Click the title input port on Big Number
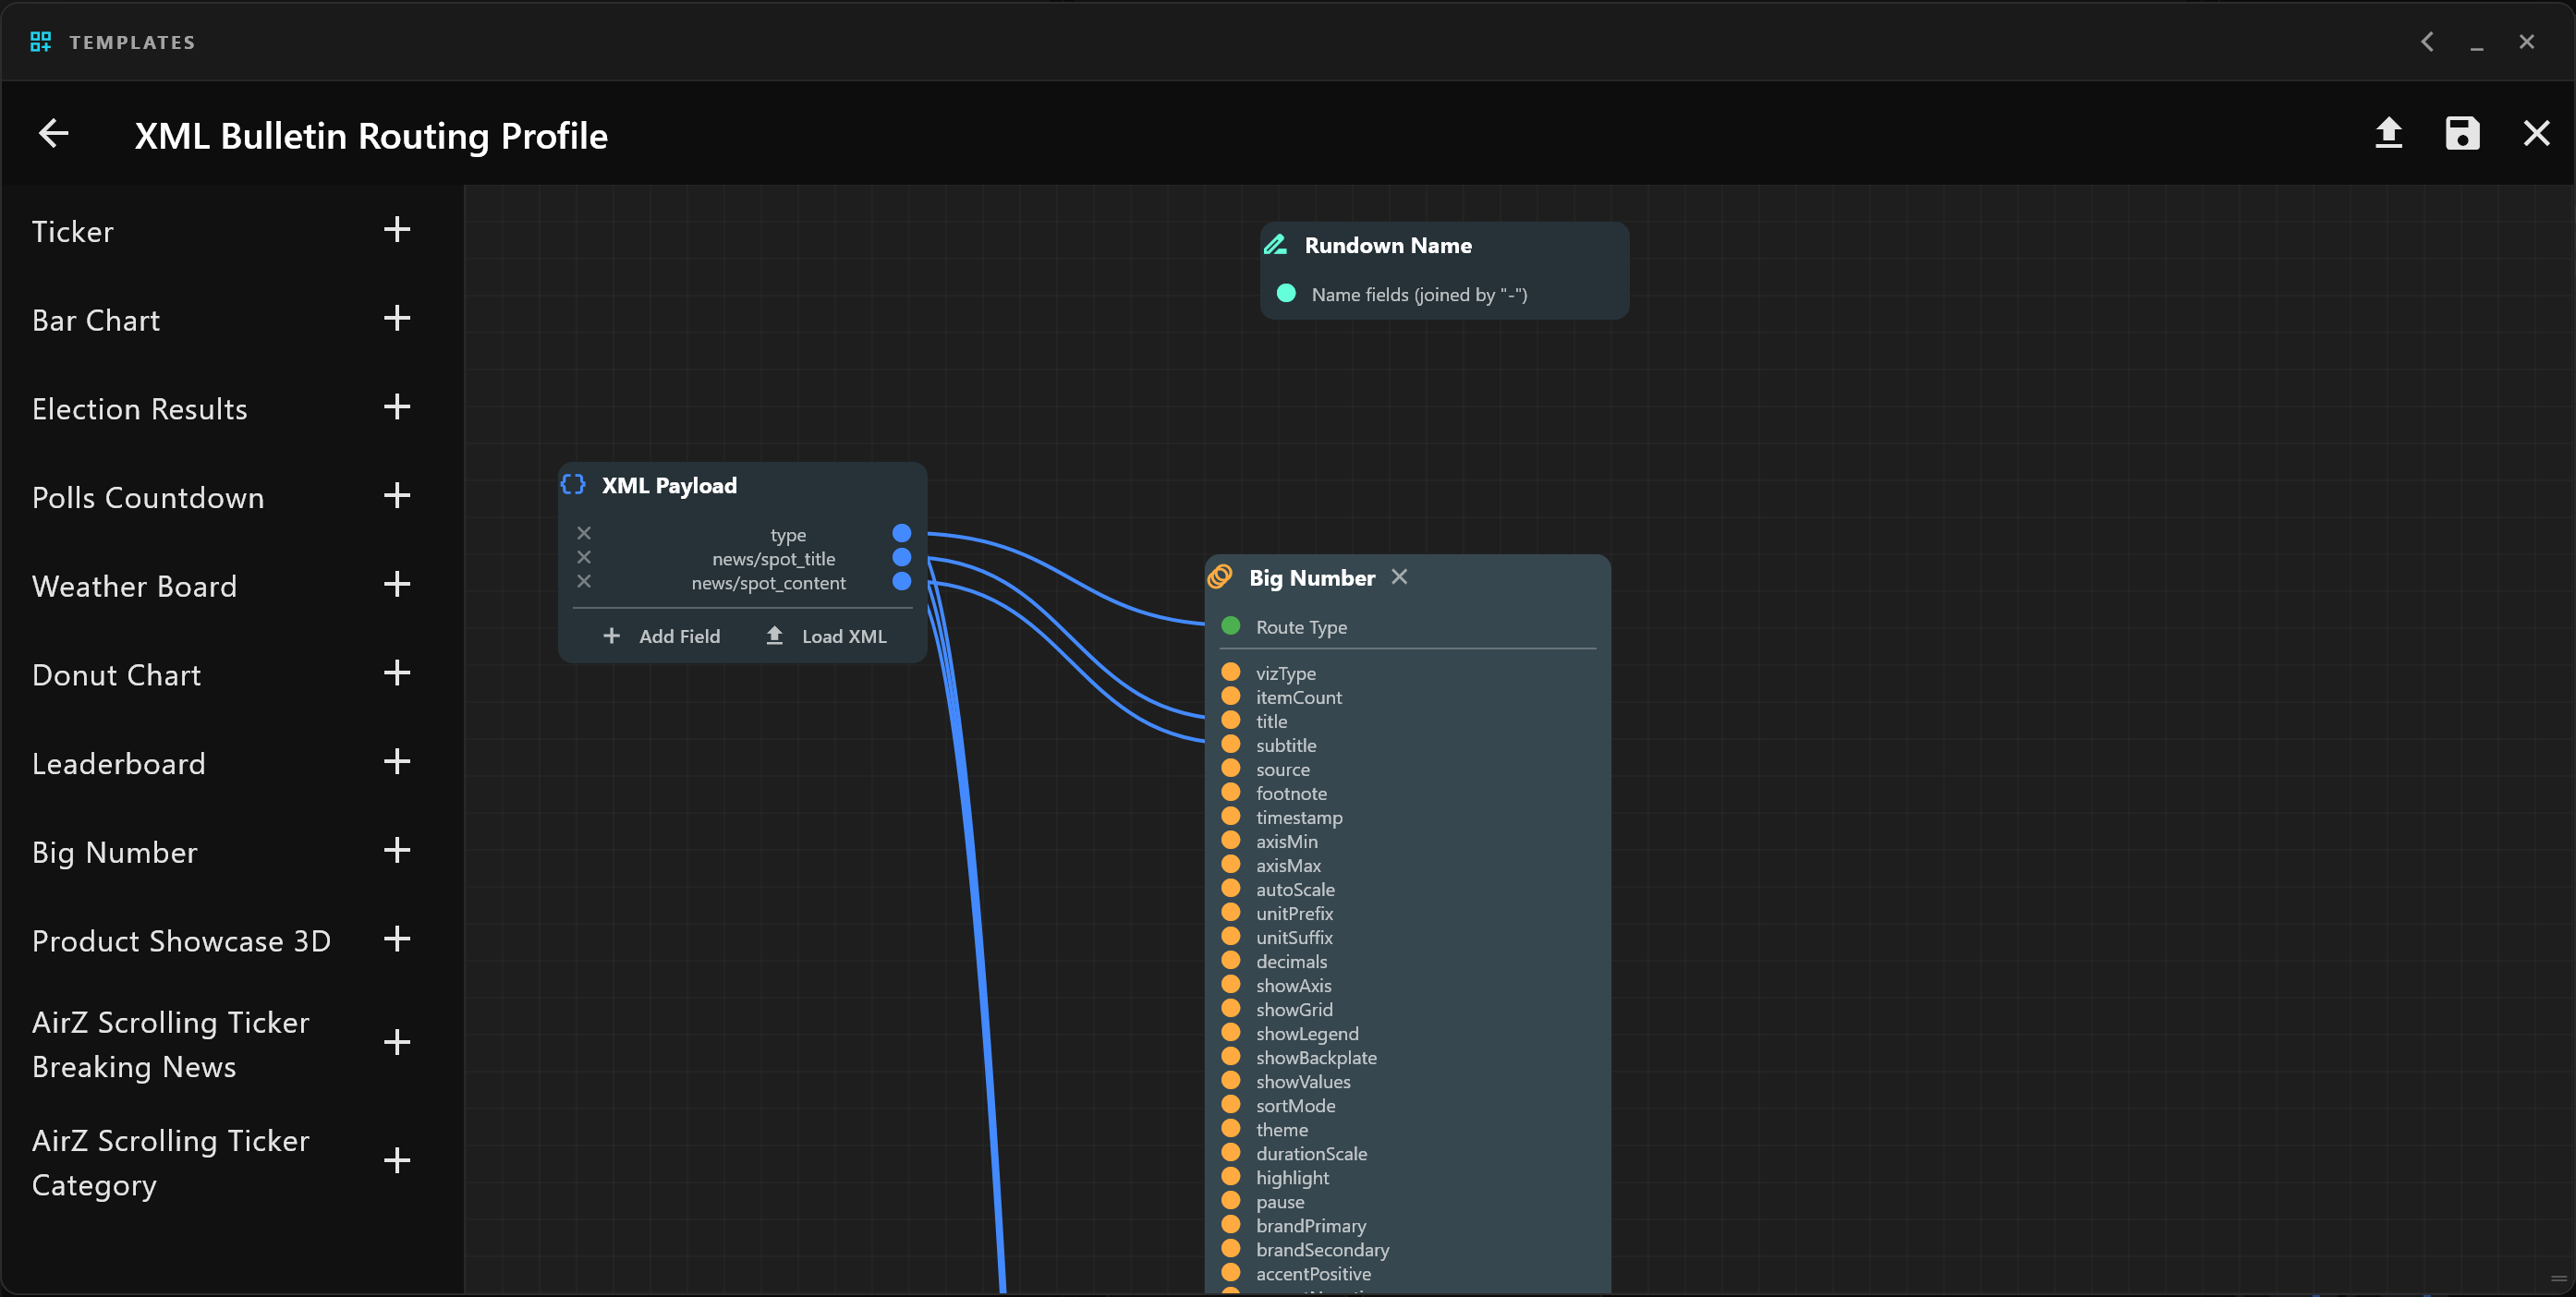This screenshot has height=1297, width=2576. 1231,720
